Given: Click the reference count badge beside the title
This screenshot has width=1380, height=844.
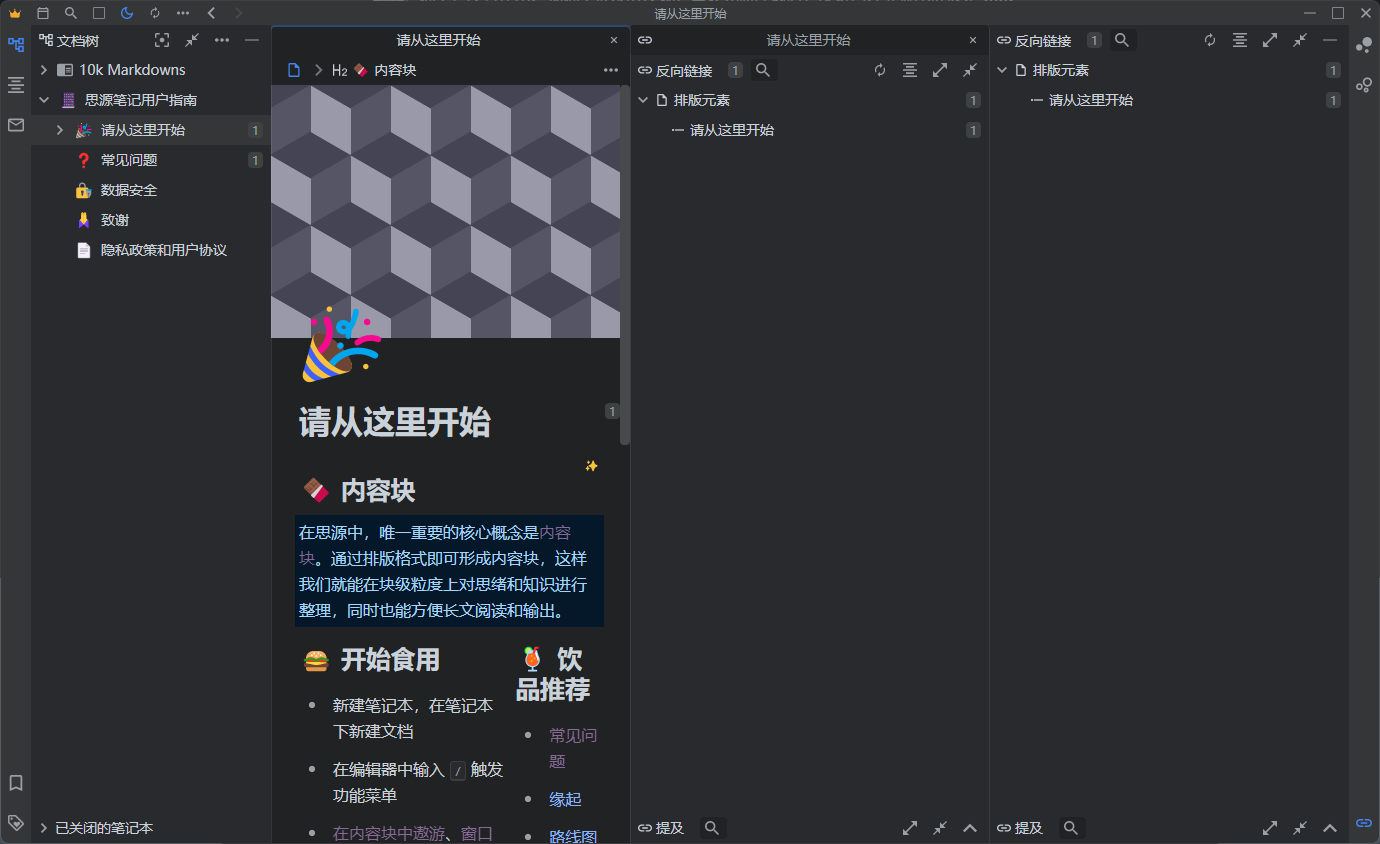Looking at the screenshot, I should click(x=612, y=411).
